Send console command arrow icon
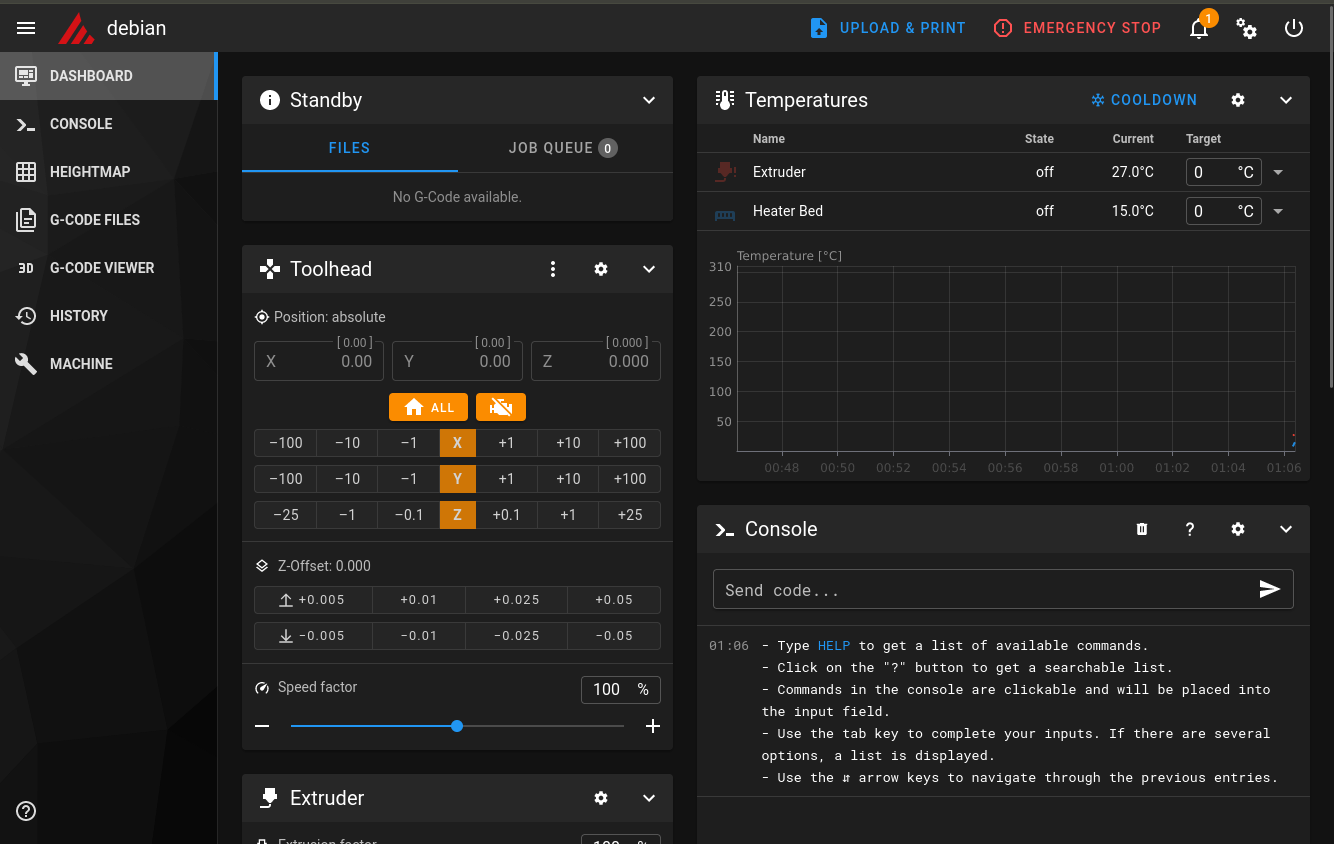Screen dimensions: 1334x844 pos(1269,589)
